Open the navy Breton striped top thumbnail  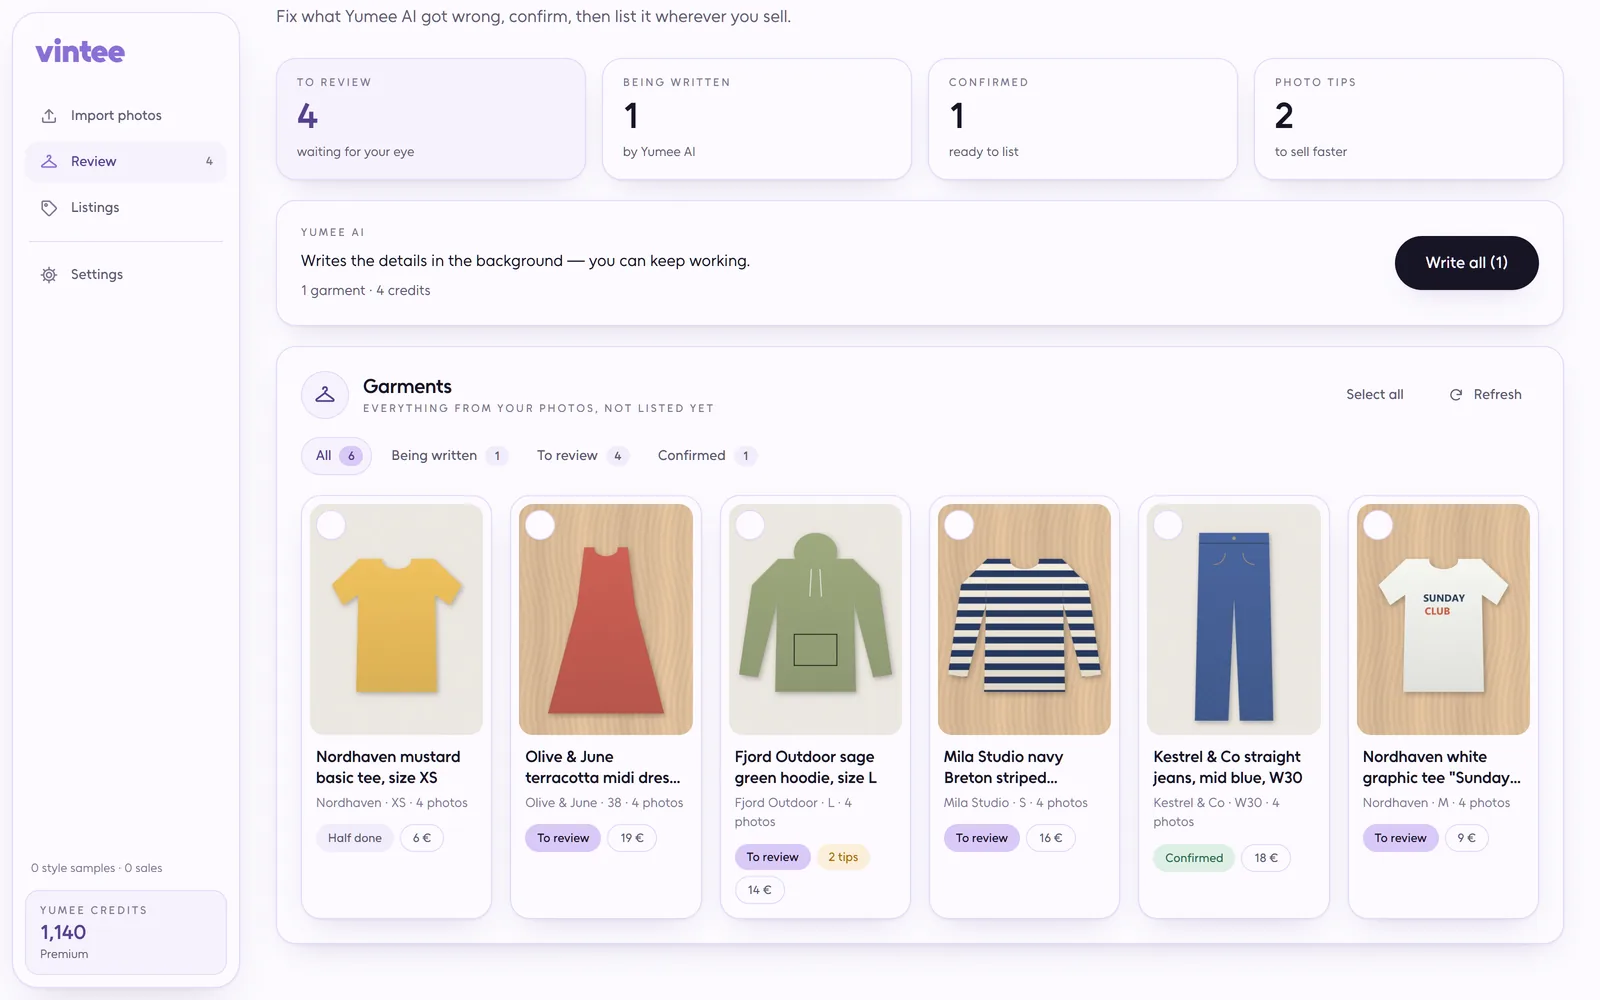(1024, 619)
